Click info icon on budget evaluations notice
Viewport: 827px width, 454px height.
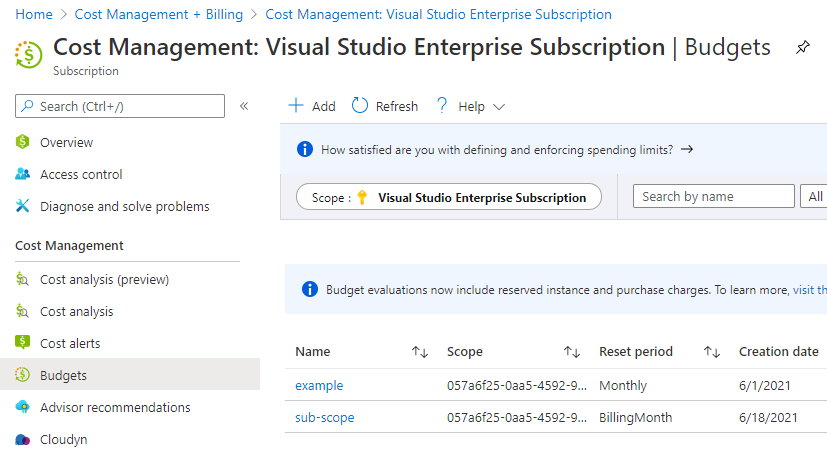(310, 289)
